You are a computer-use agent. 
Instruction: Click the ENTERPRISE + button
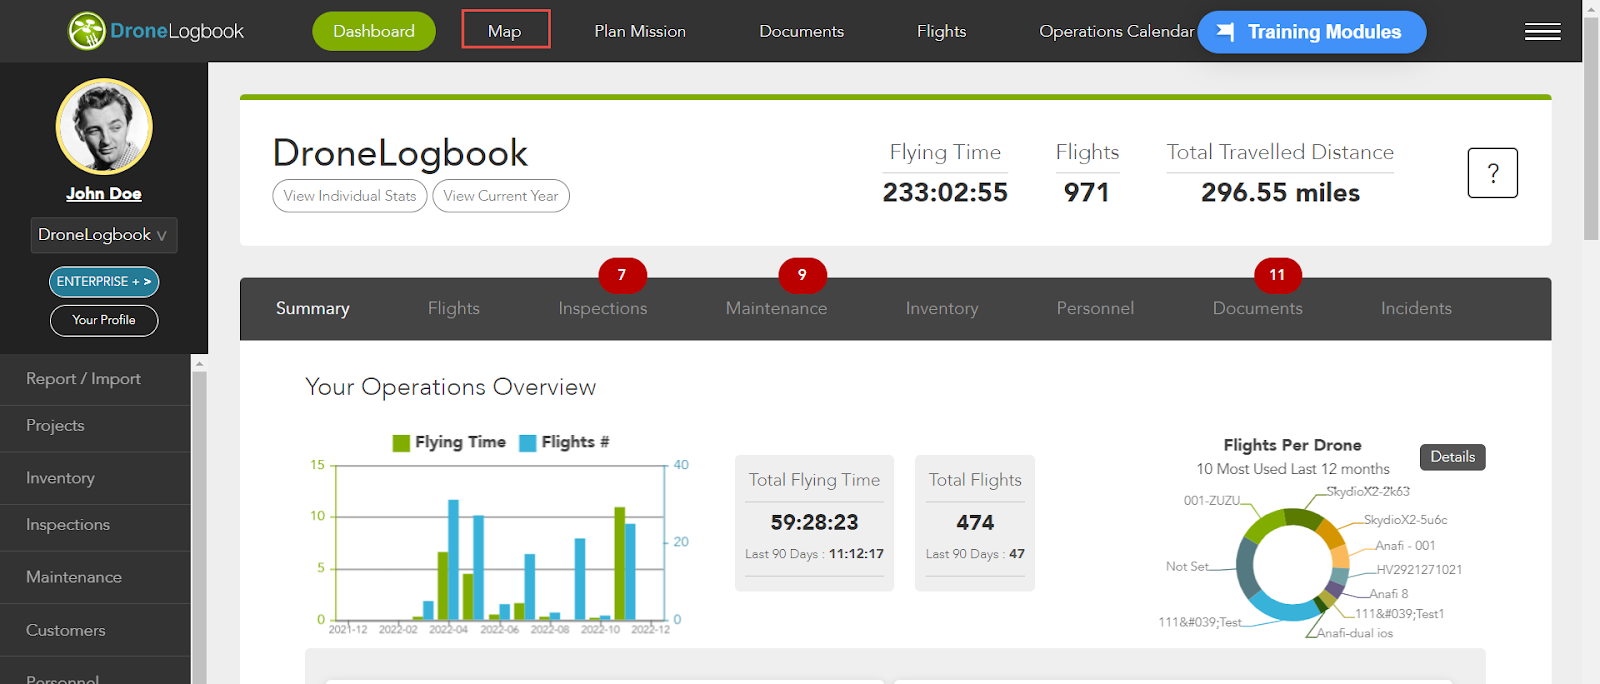click(x=104, y=282)
